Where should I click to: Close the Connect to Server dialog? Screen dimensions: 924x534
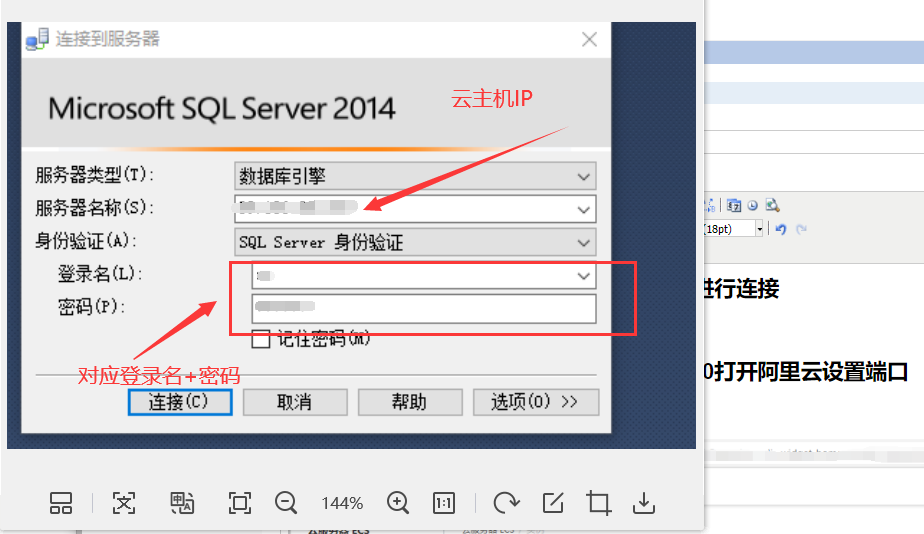click(x=589, y=39)
